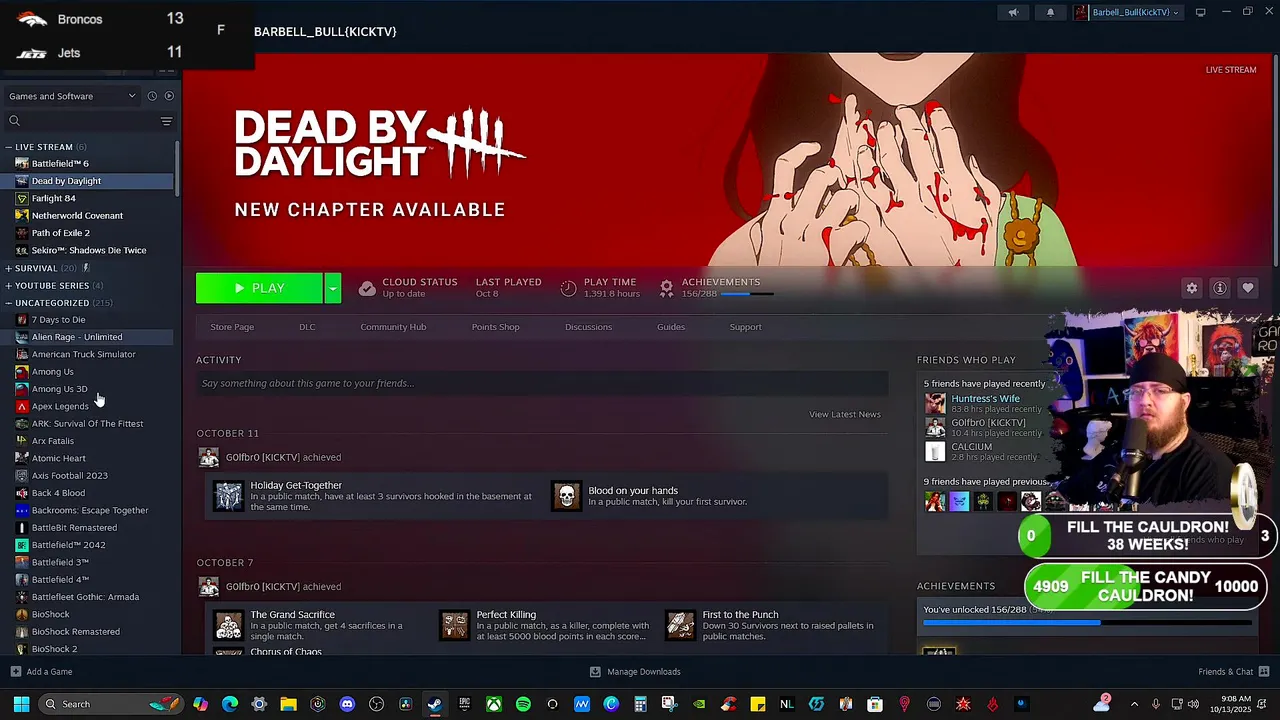This screenshot has height=720, width=1280.
Task: Open G0lfbr0 [KICKTV] October 11 activity
Action: tap(283, 457)
